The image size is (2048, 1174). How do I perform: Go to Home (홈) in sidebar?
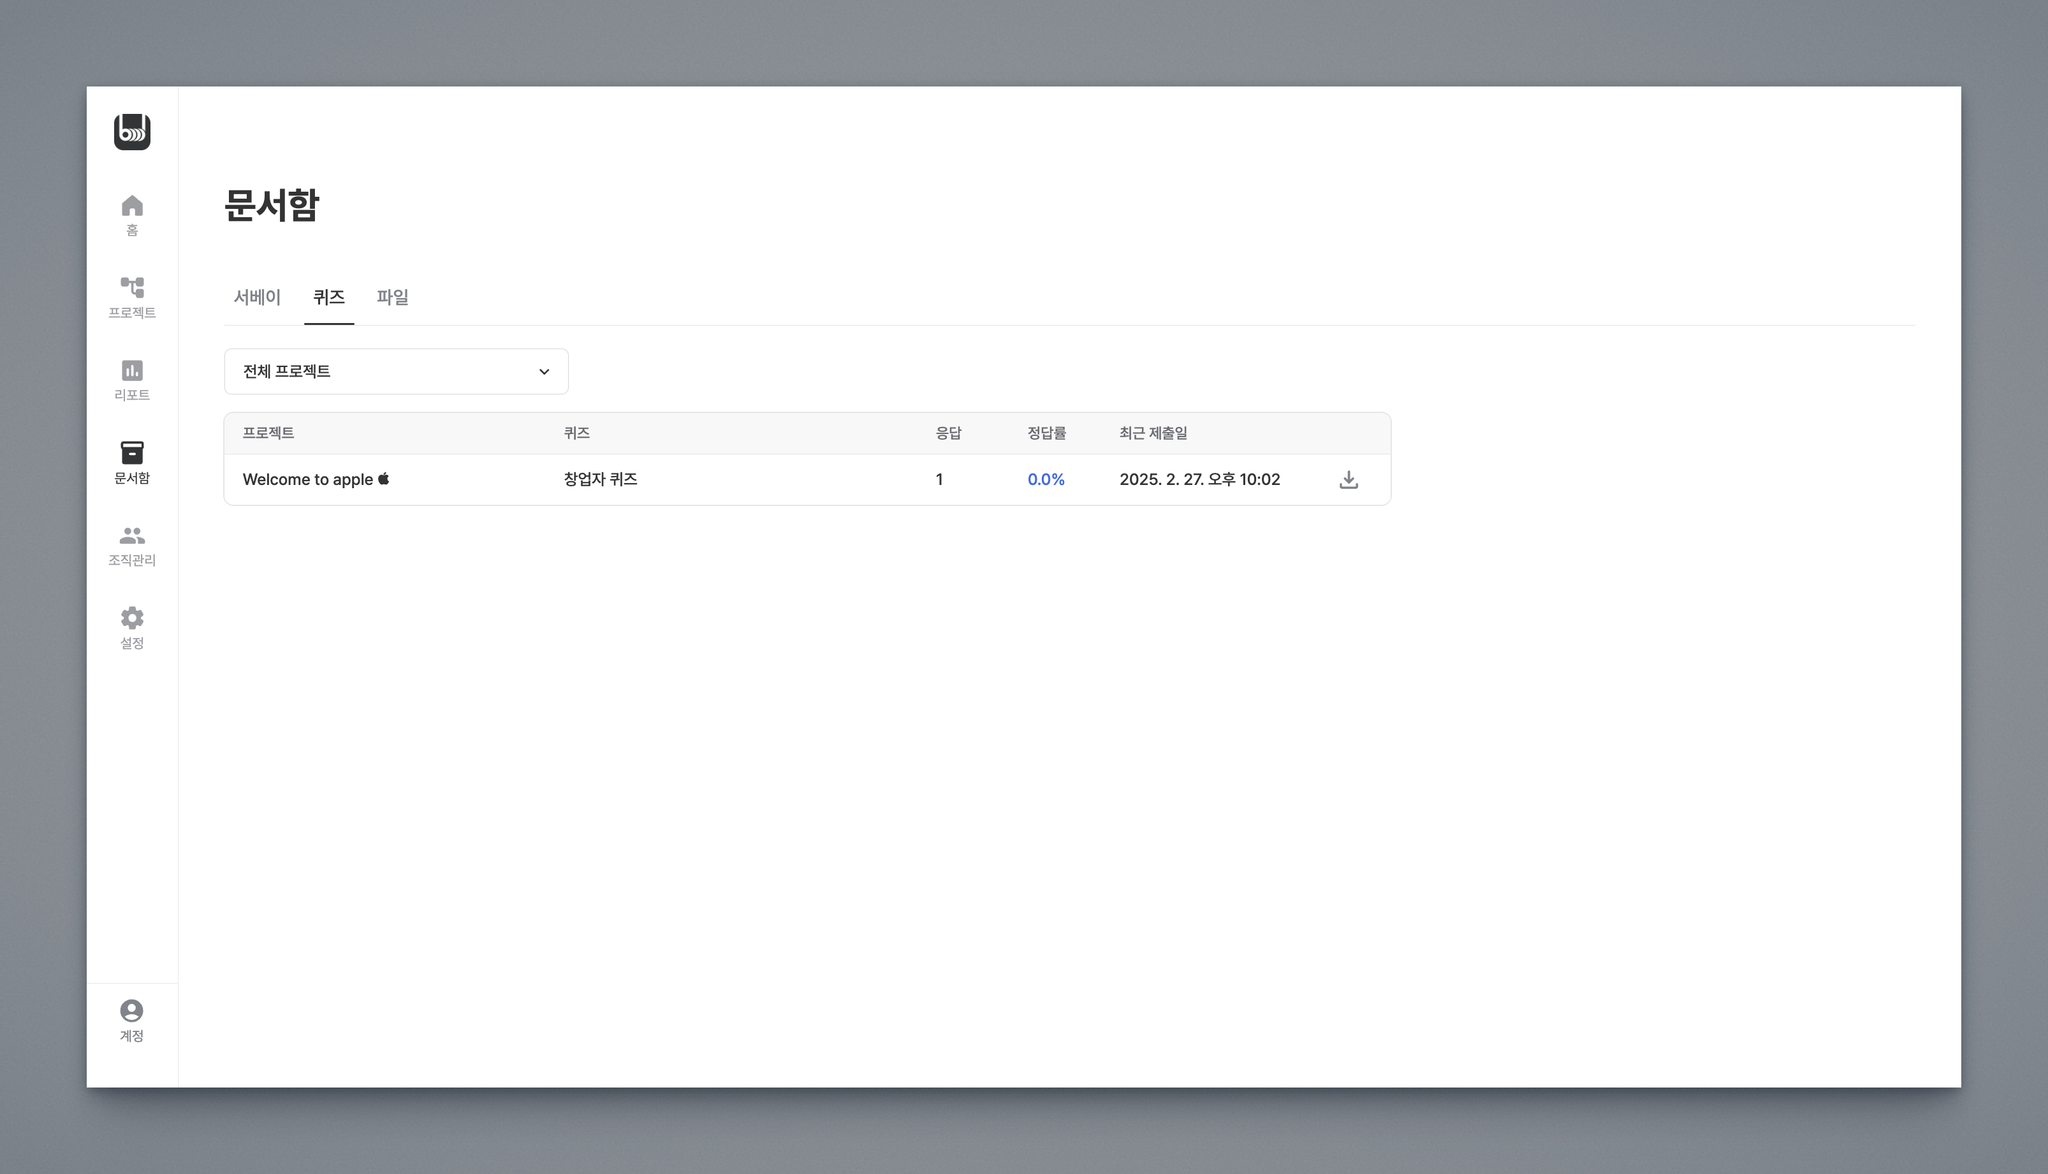click(132, 215)
